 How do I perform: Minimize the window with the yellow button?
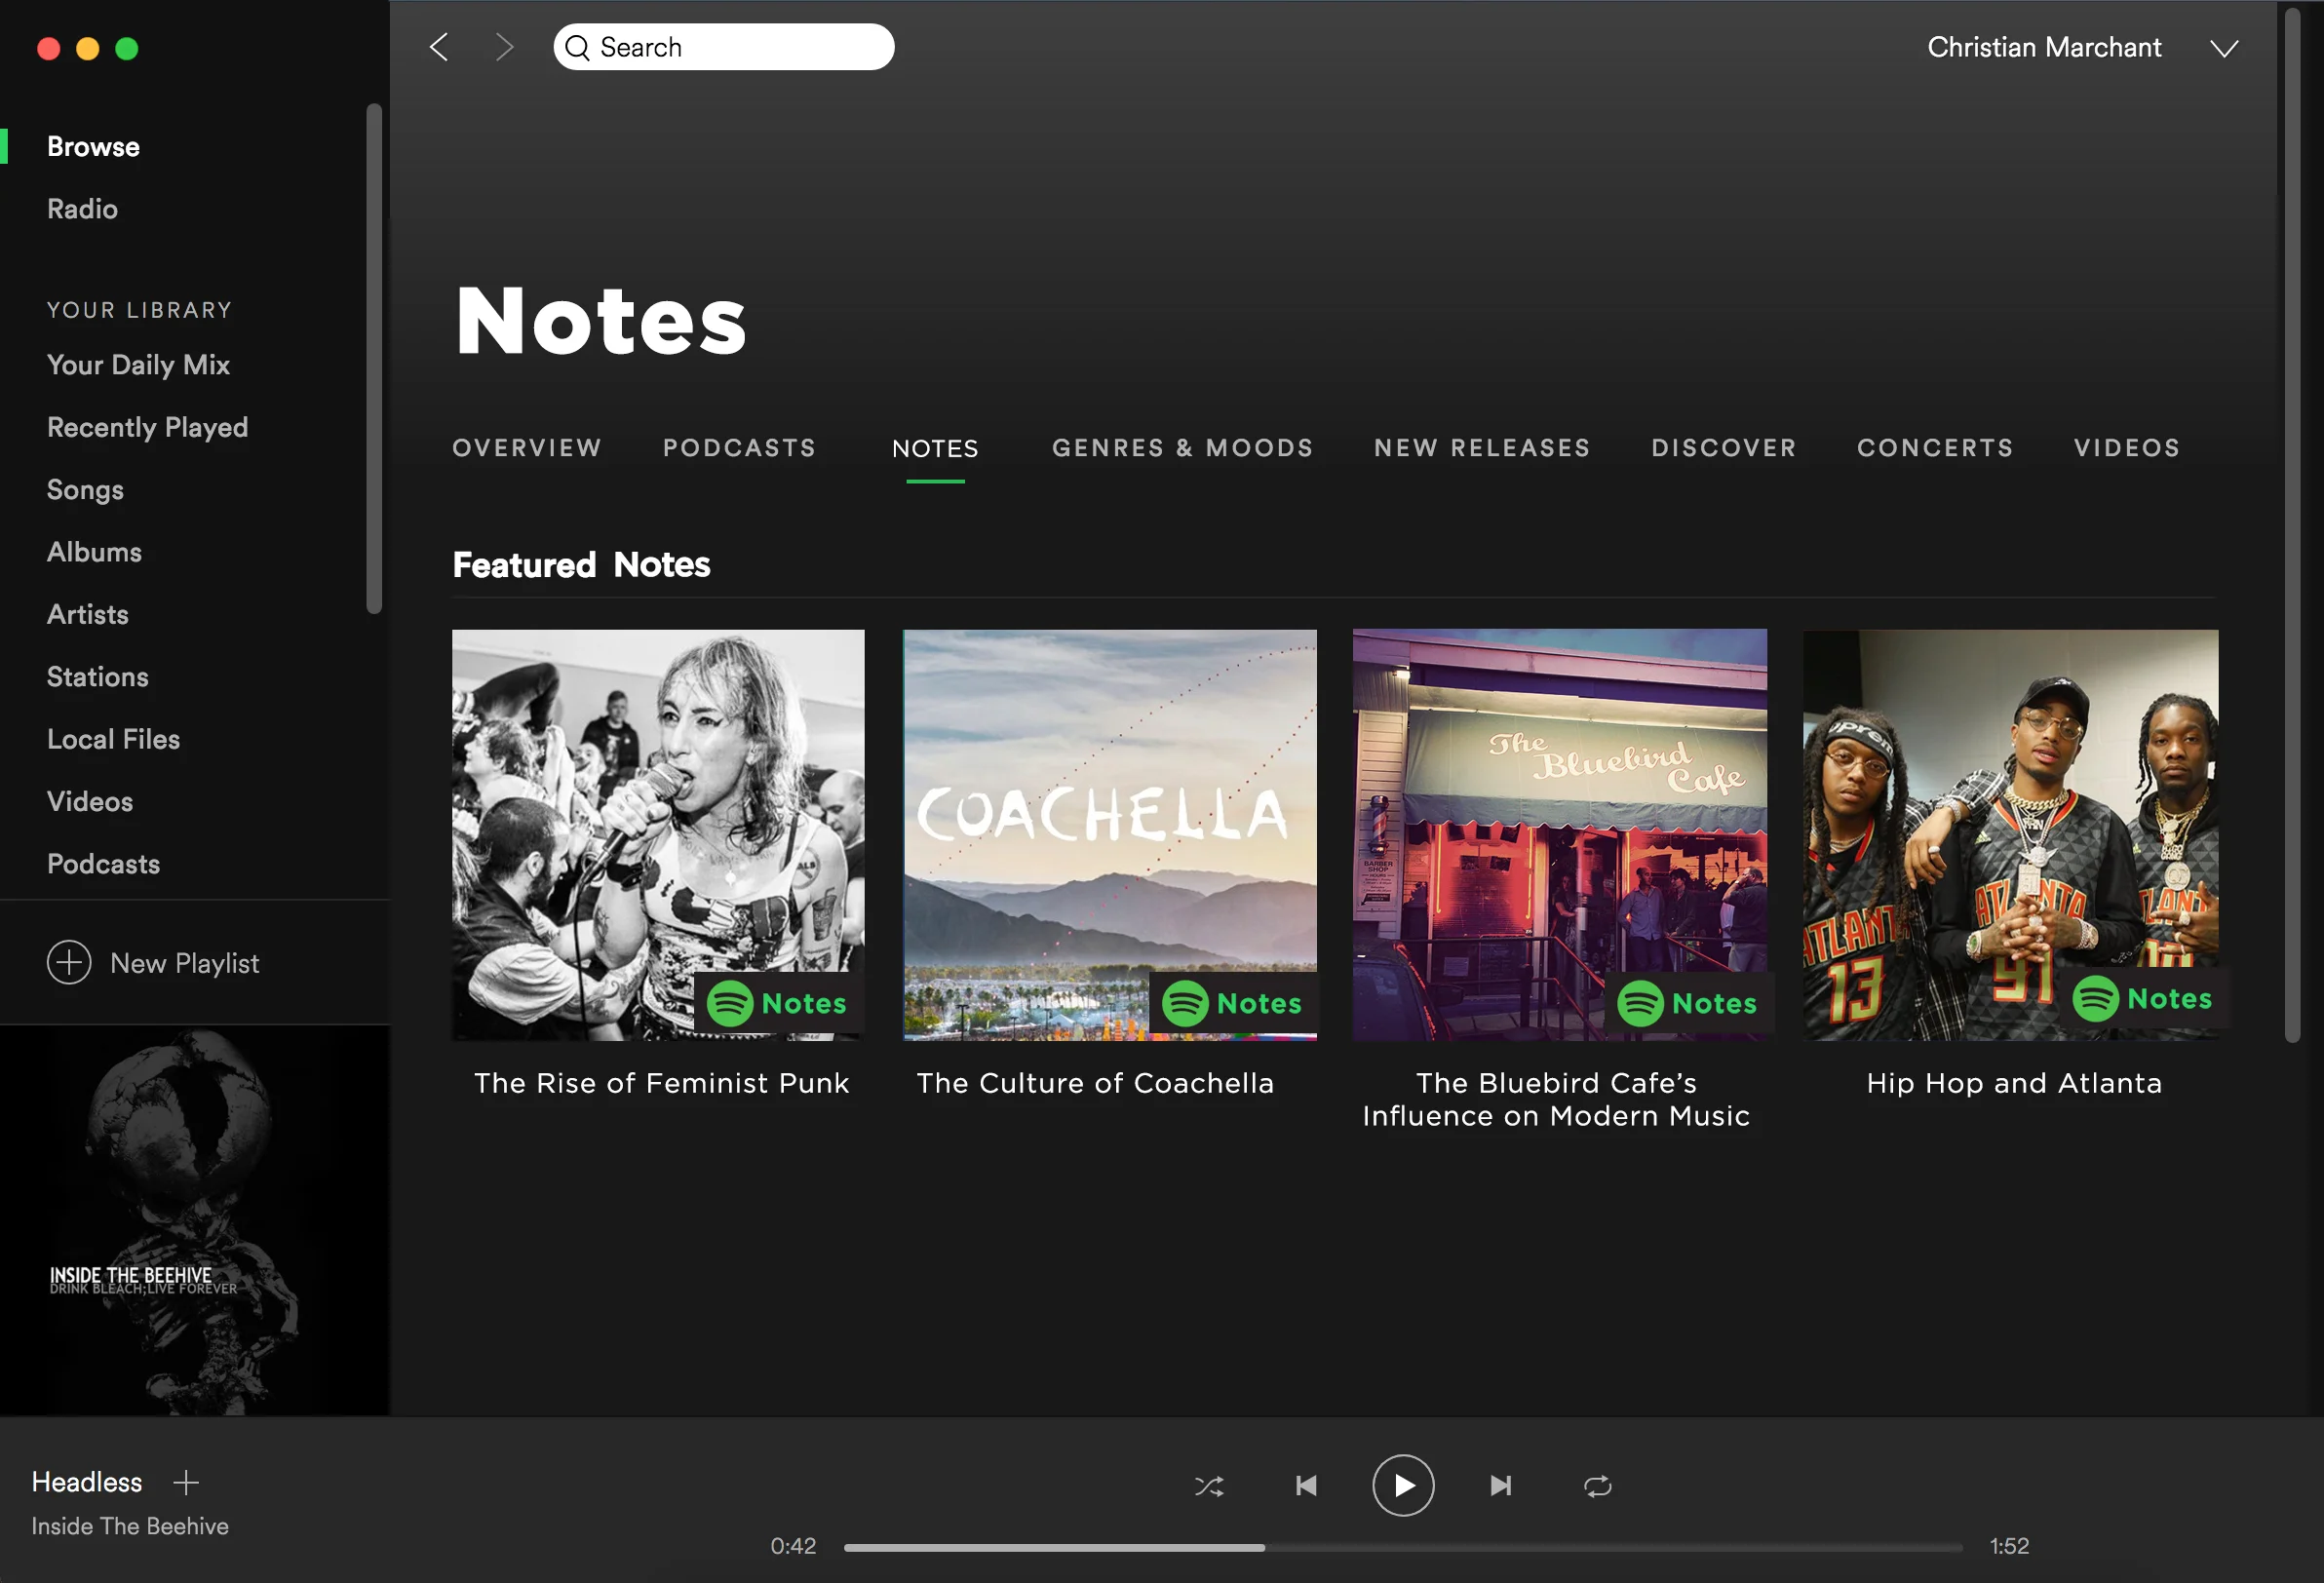click(x=88, y=48)
